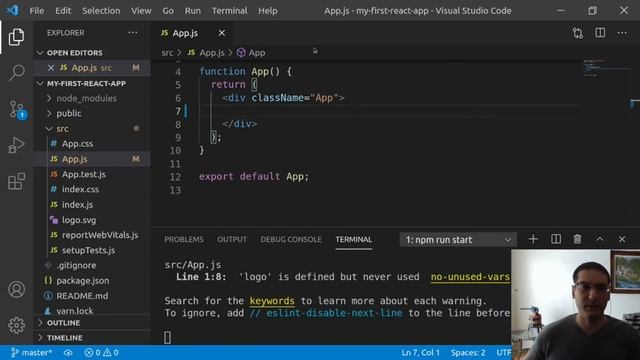Click the no-unused-vars link in terminal
640x360 pixels.
point(470,277)
